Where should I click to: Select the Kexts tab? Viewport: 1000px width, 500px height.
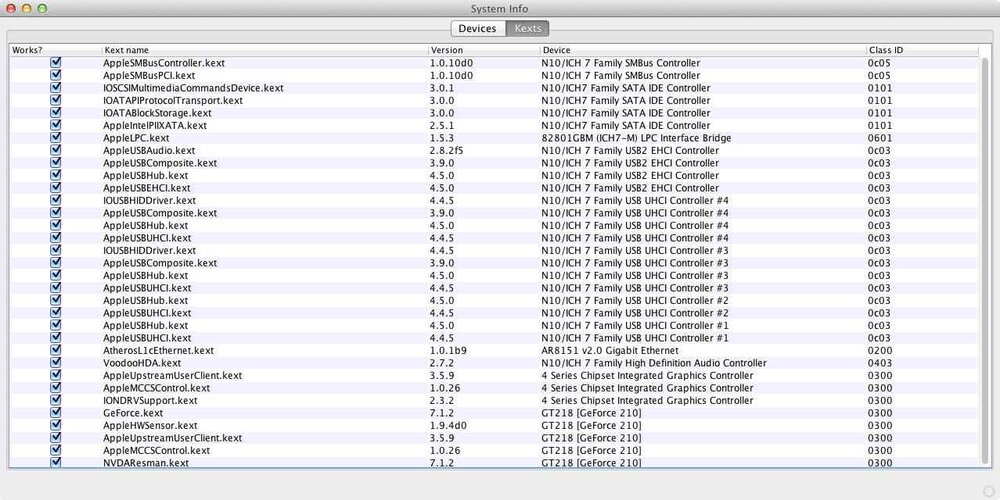pos(527,28)
